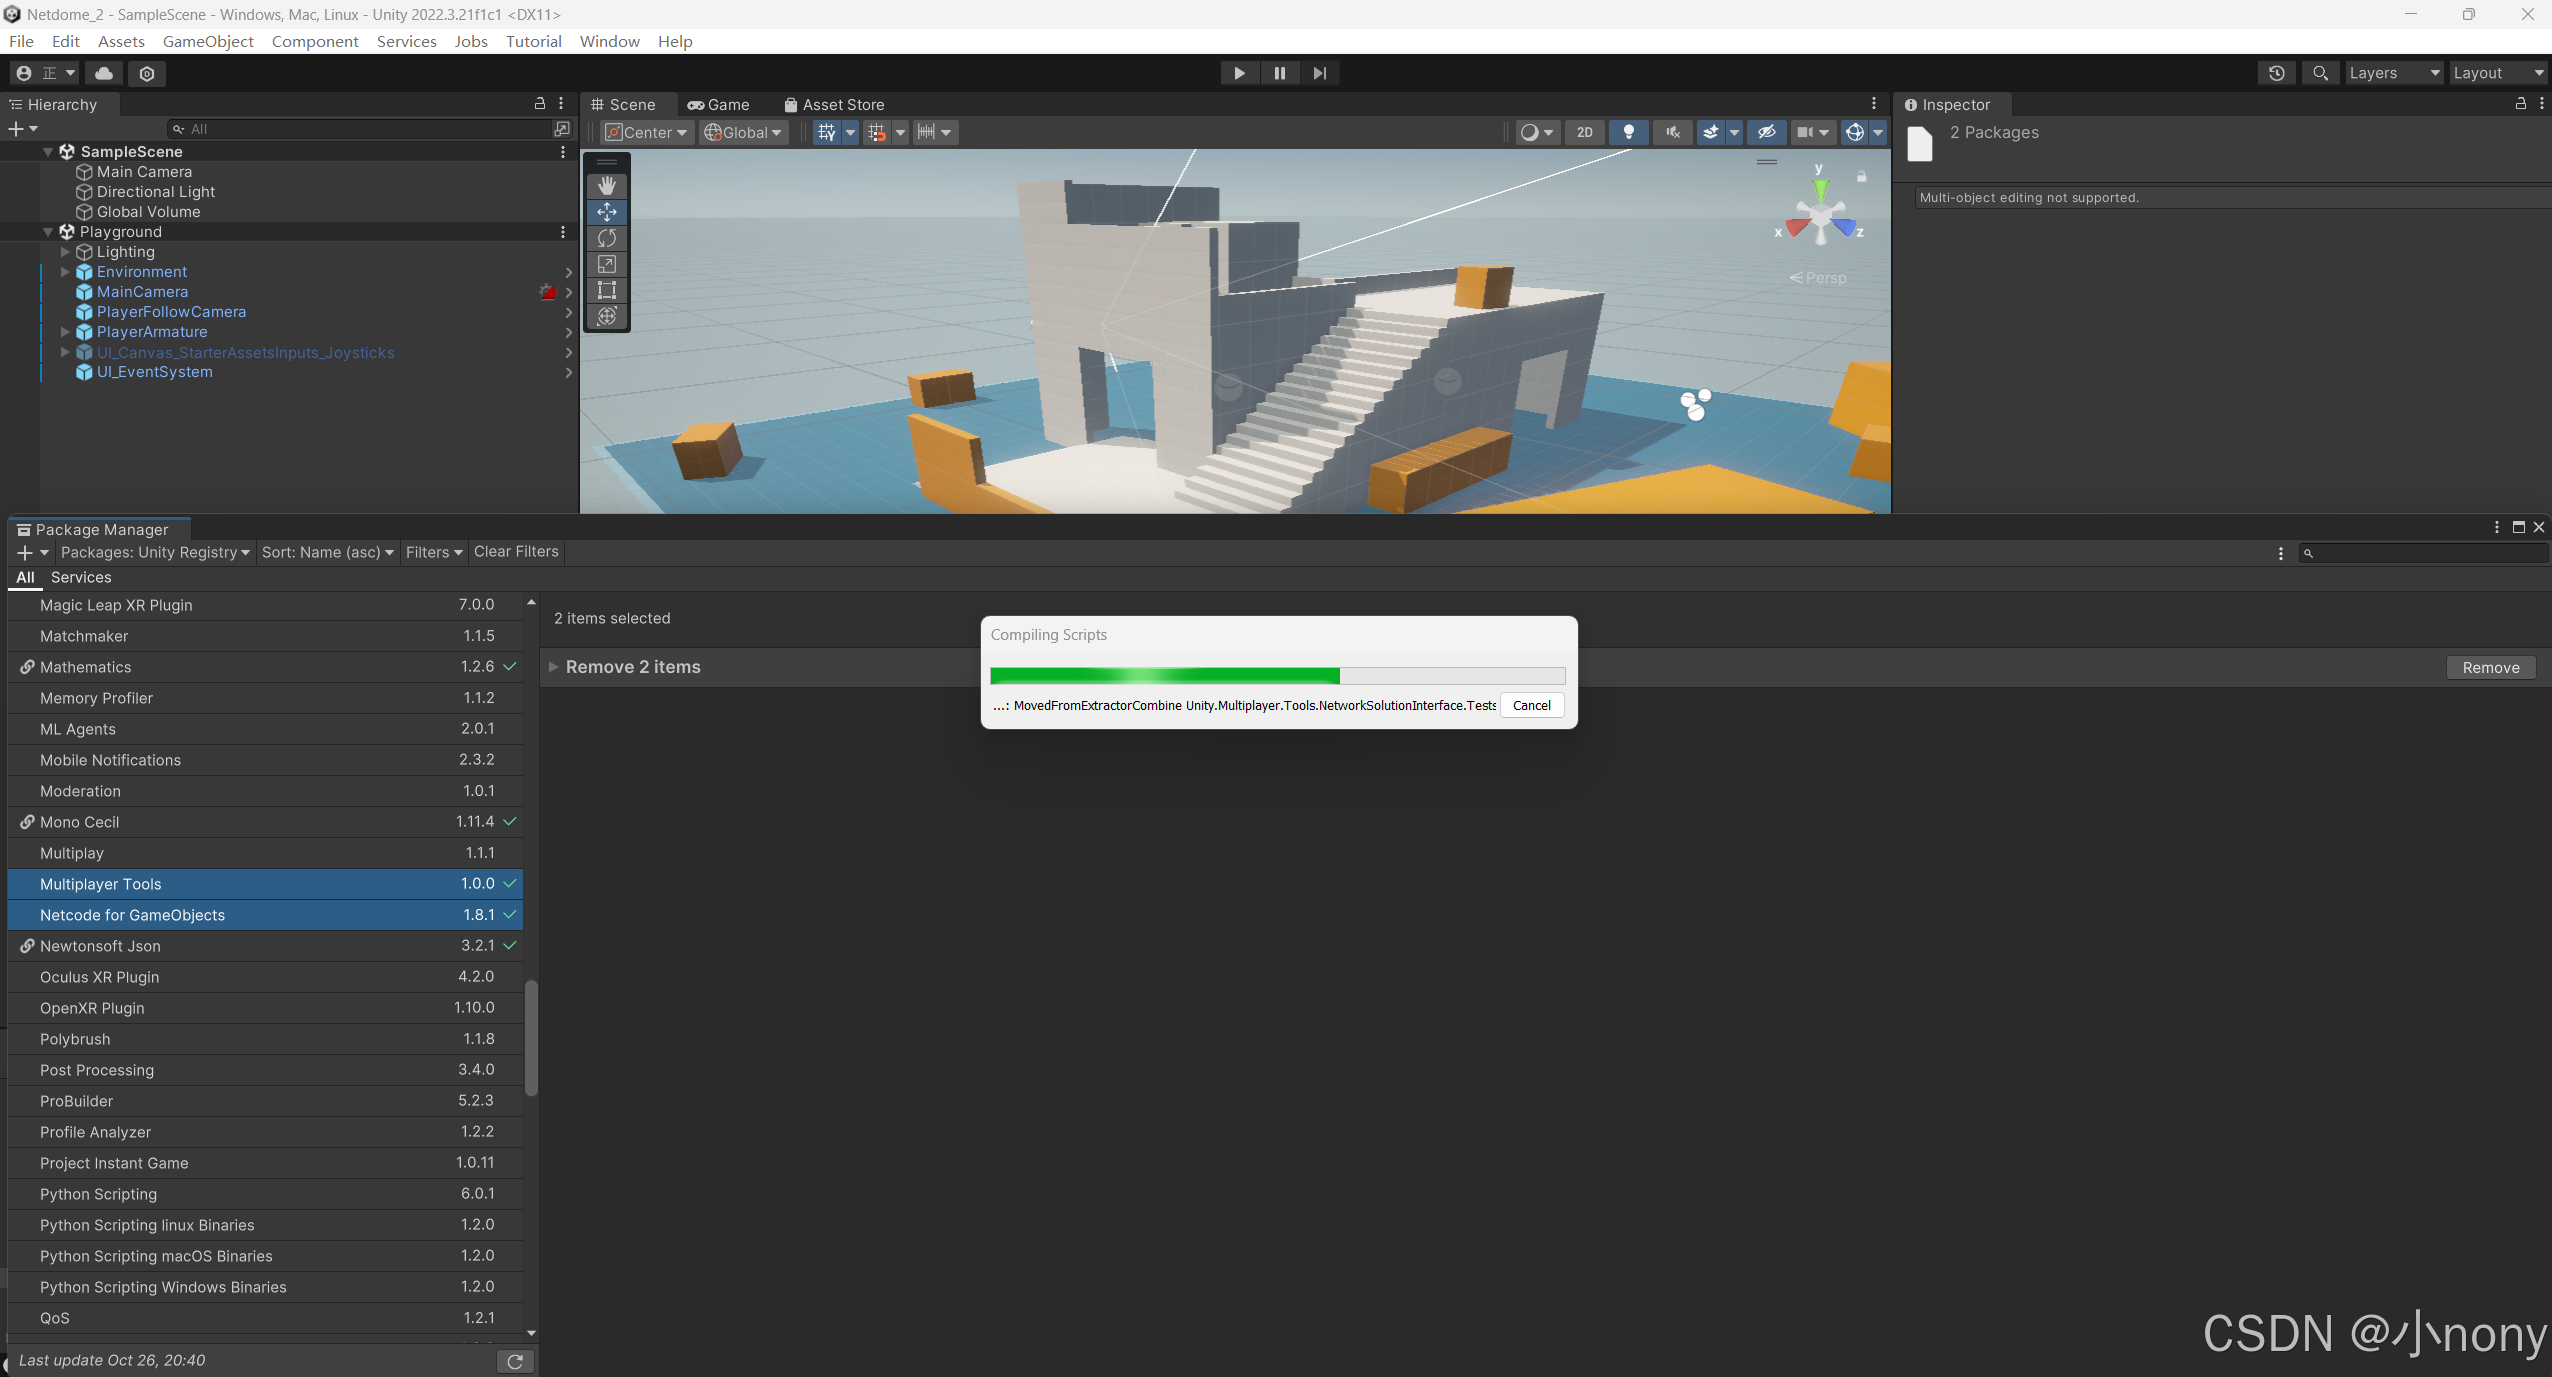The height and width of the screenshot is (1377, 2552).
Task: Select the Hand (View) tool
Action: tap(607, 186)
